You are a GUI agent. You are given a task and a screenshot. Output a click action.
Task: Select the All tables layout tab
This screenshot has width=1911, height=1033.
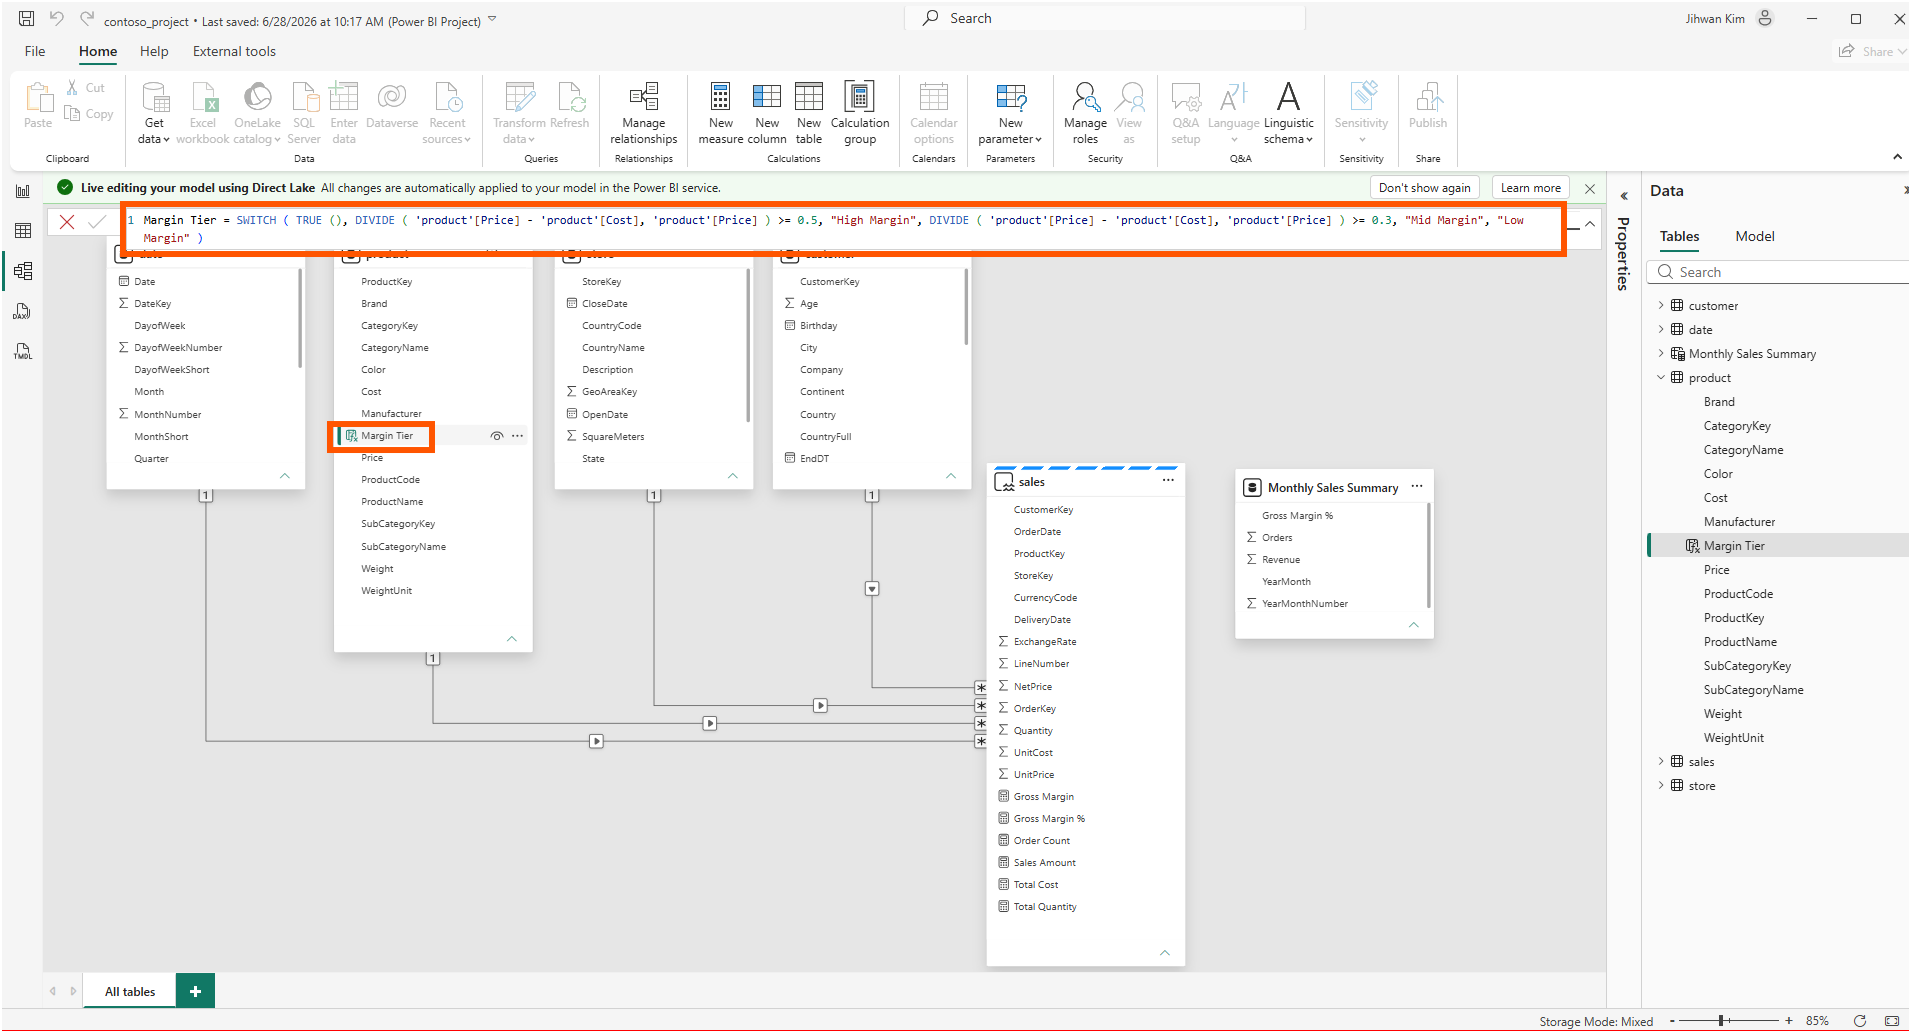(130, 991)
